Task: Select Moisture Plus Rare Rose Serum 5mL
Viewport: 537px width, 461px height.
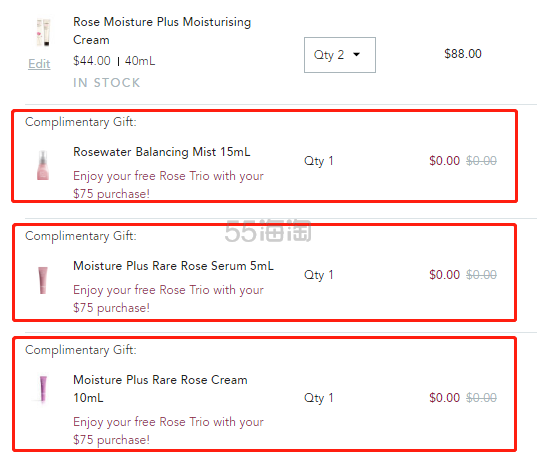Action: coord(173,266)
